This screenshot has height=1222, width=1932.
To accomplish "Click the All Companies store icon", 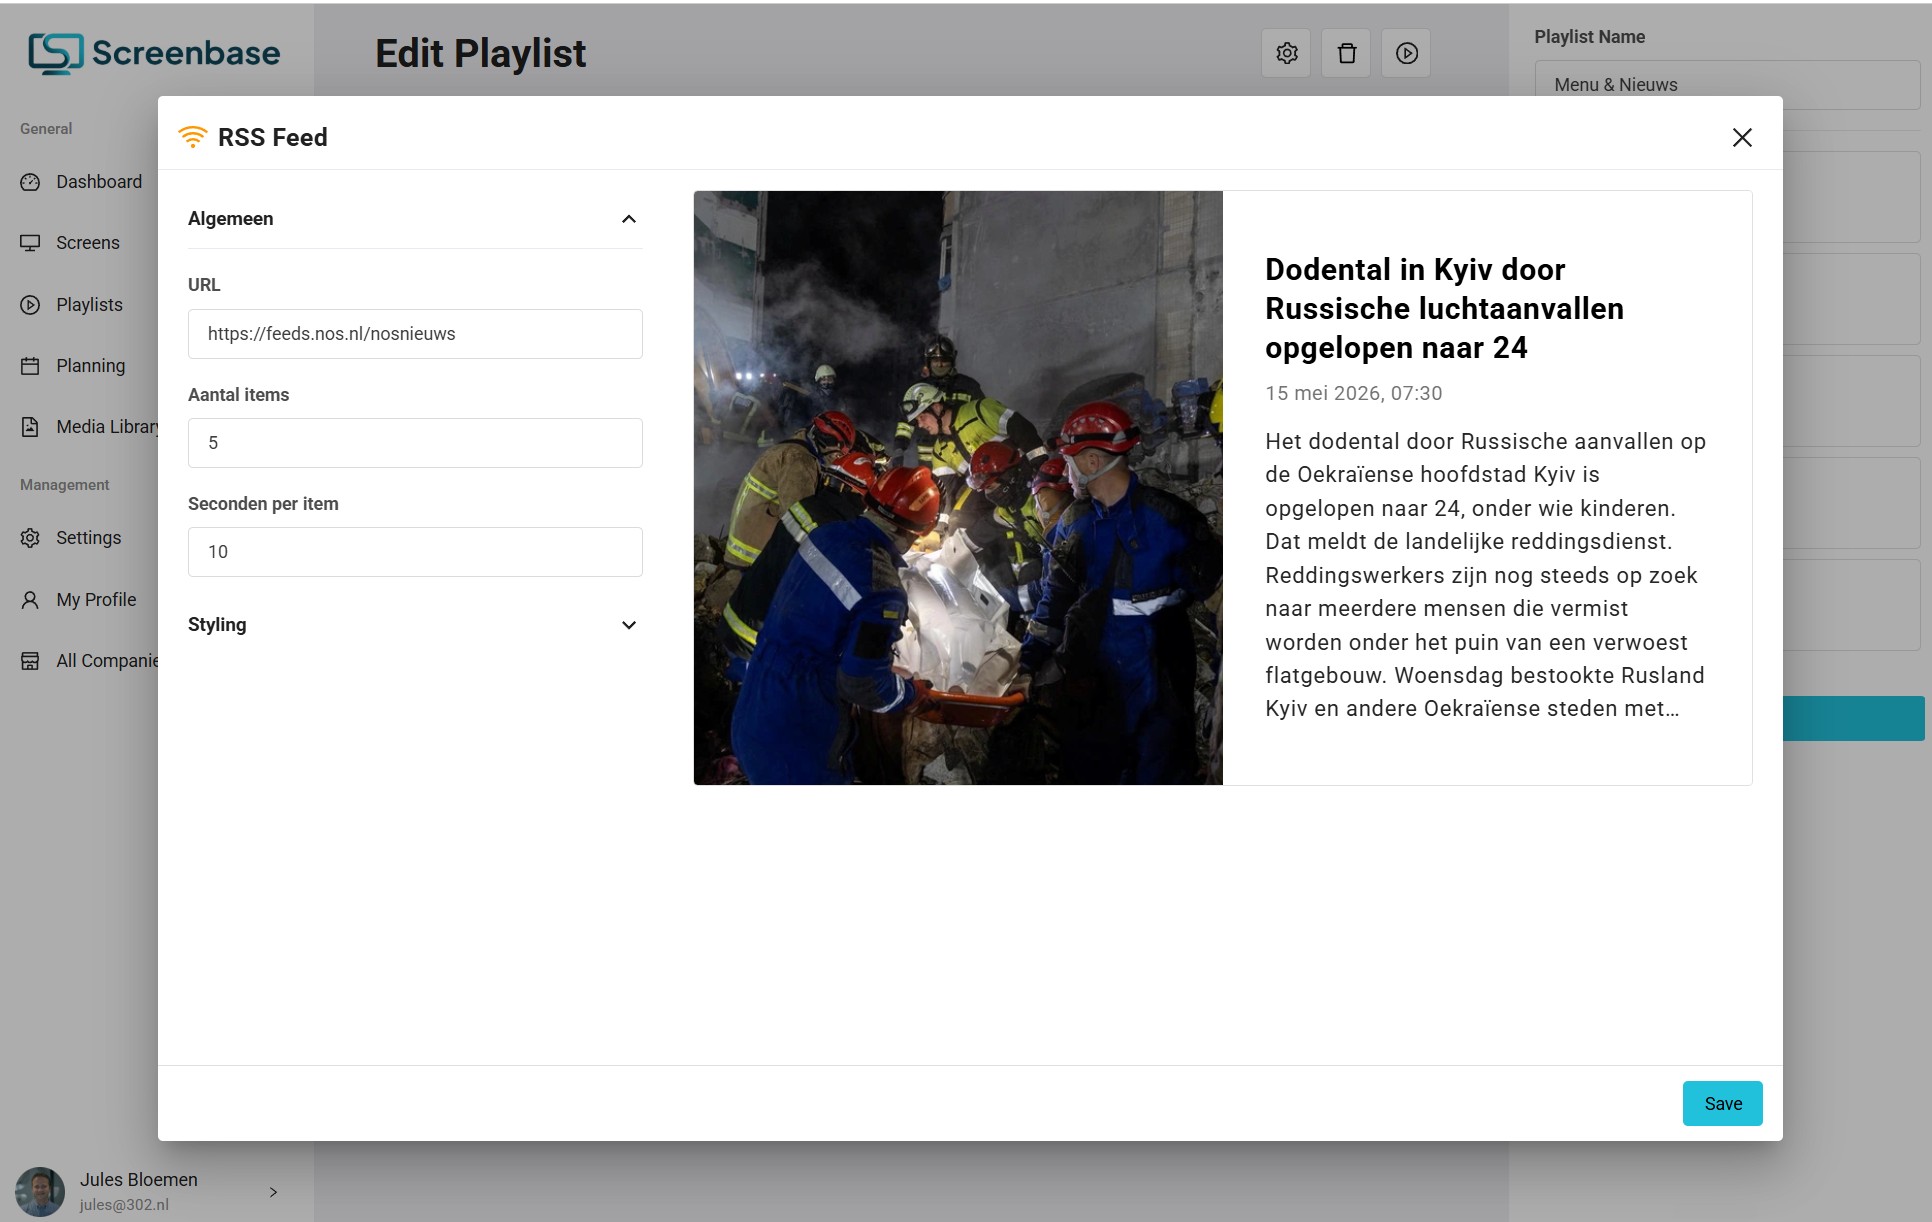I will [30, 661].
